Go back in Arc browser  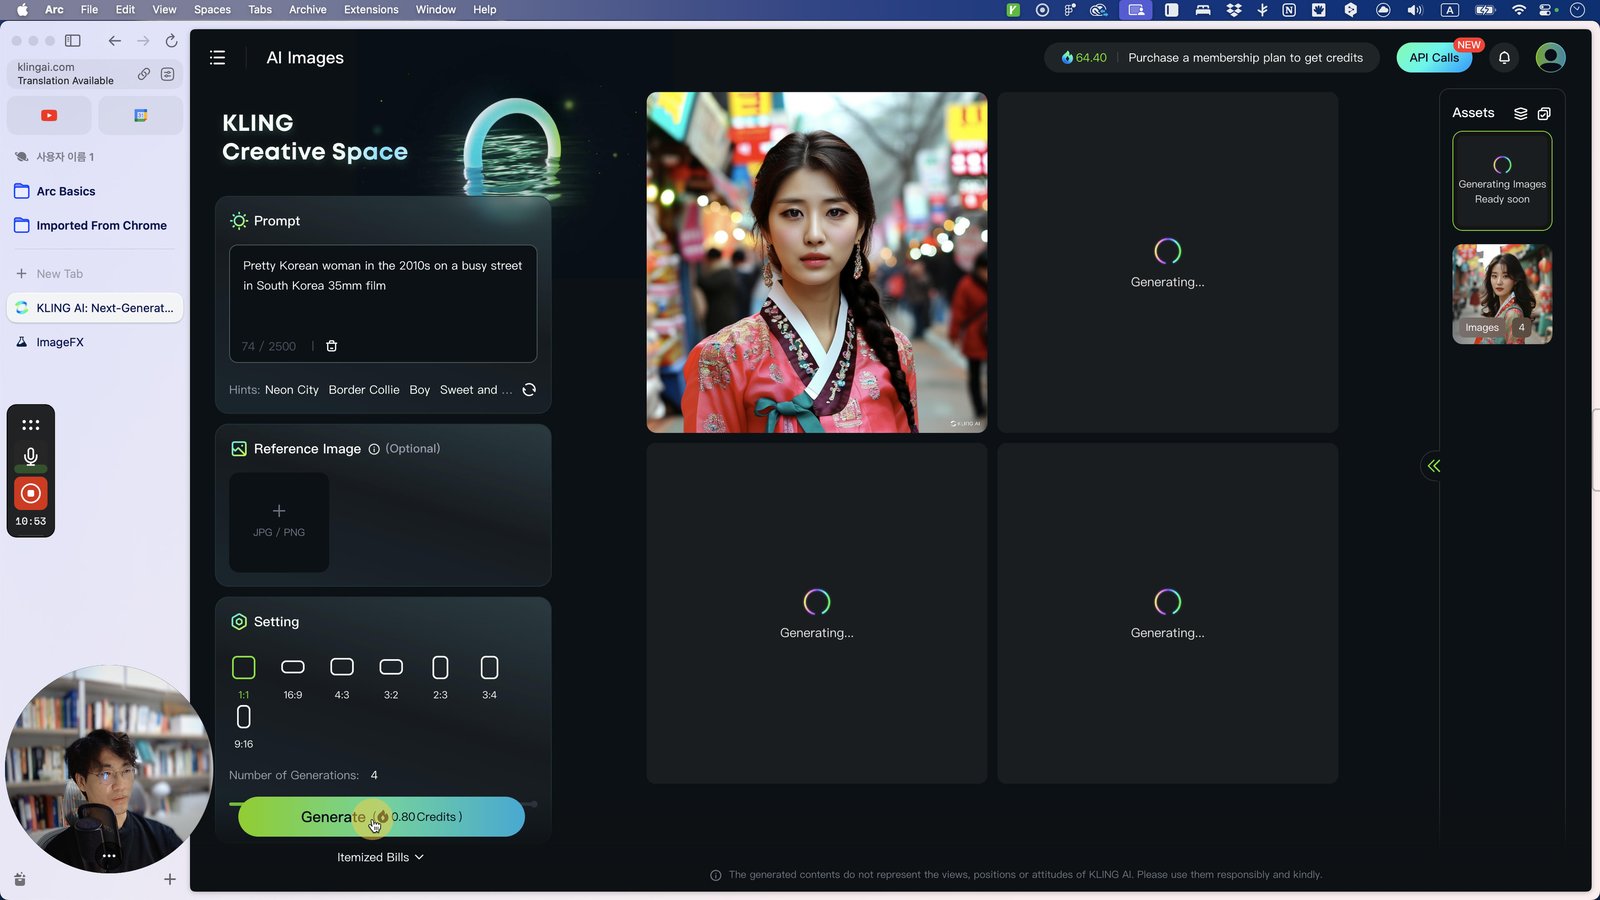pyautogui.click(x=115, y=41)
